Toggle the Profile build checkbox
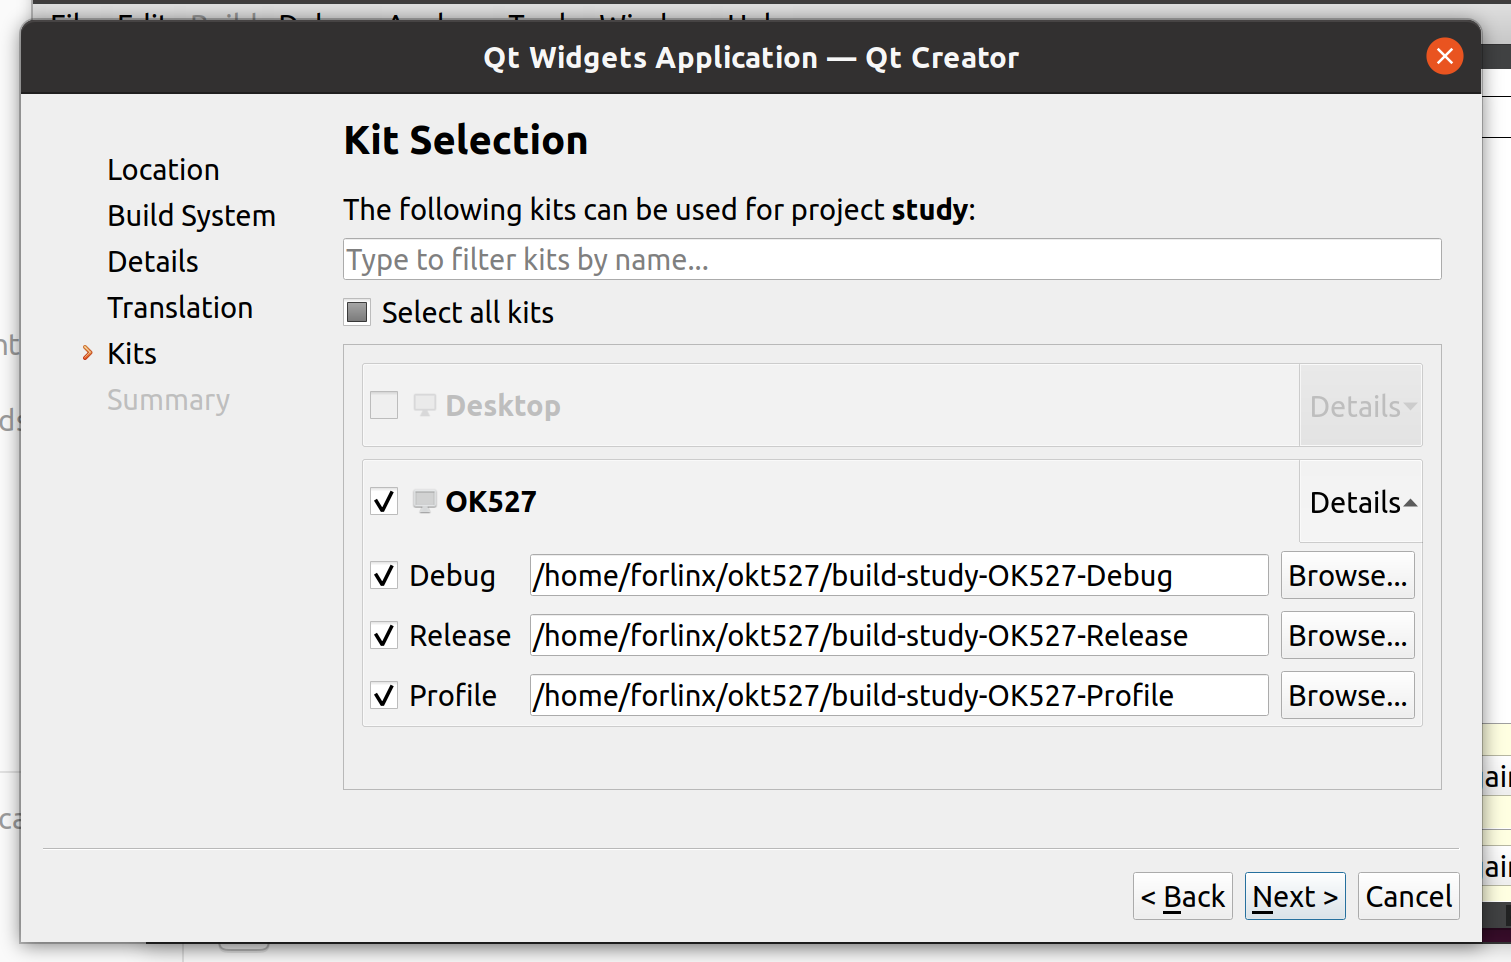The height and width of the screenshot is (962, 1511). point(384,696)
